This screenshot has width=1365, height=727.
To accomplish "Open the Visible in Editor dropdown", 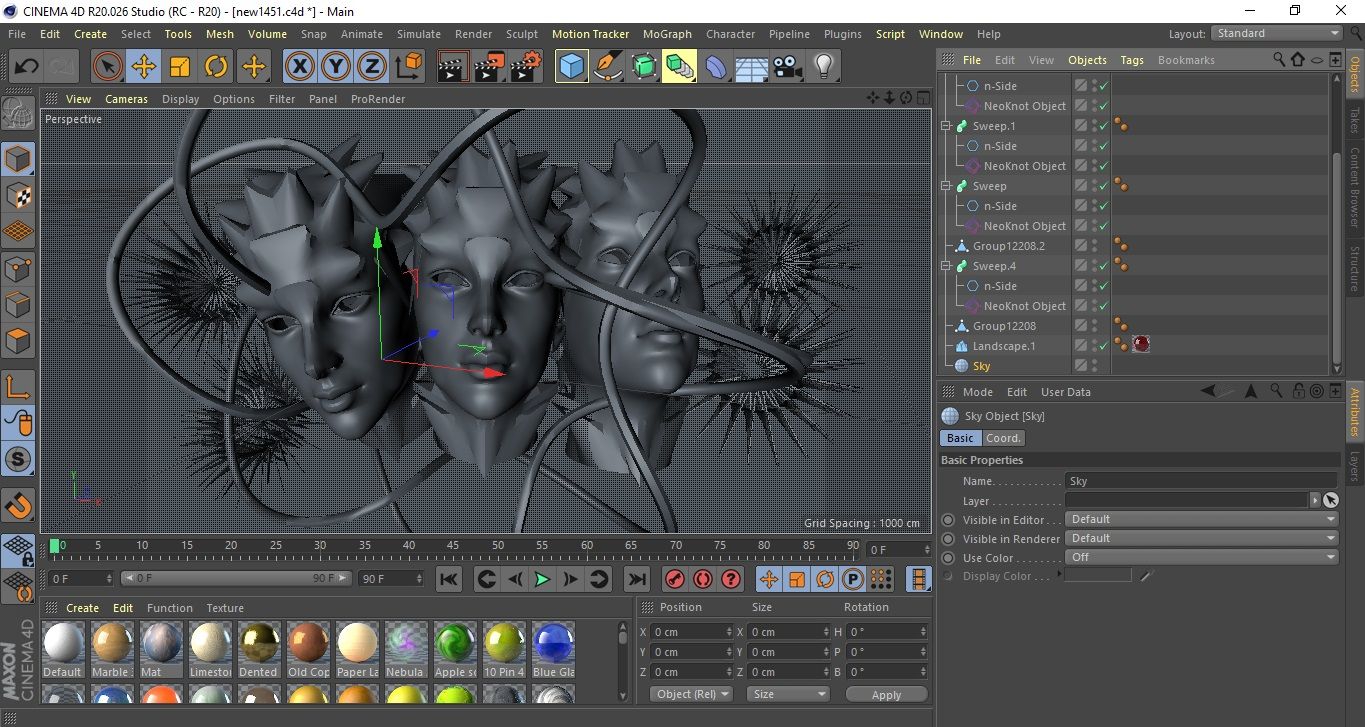I will tap(1201, 519).
